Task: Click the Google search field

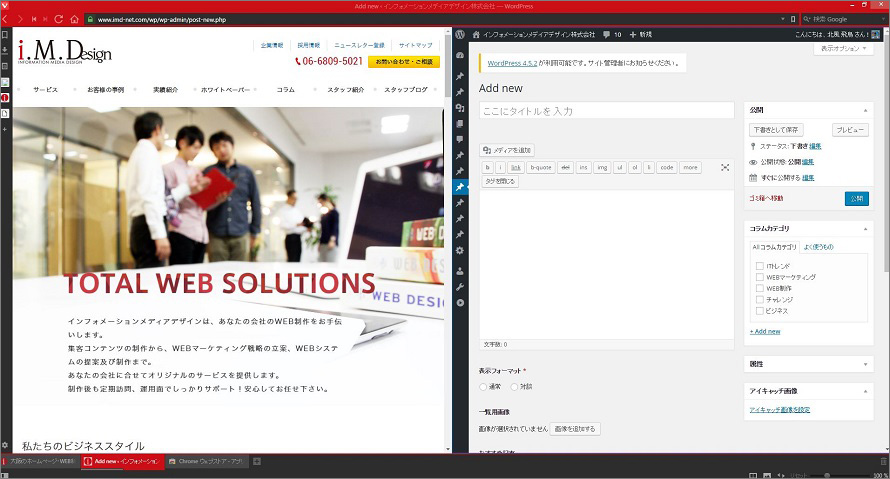Action: click(x=843, y=19)
